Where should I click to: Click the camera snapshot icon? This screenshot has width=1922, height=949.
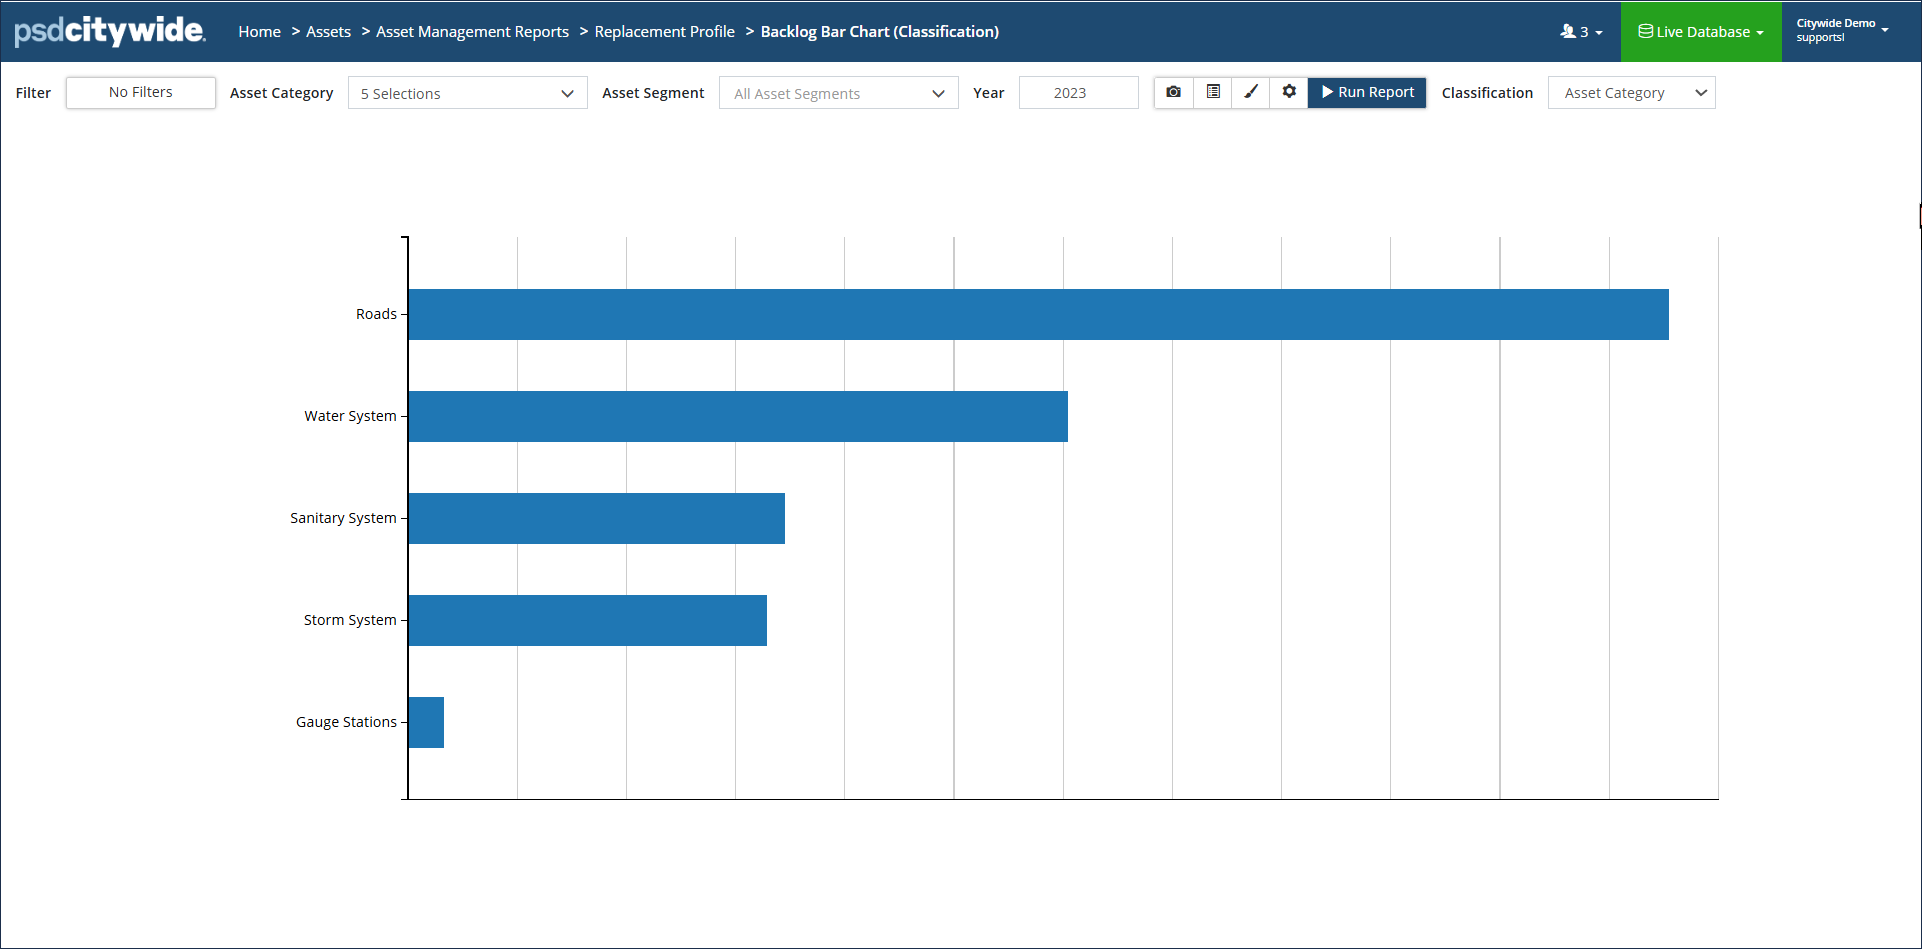(1173, 92)
